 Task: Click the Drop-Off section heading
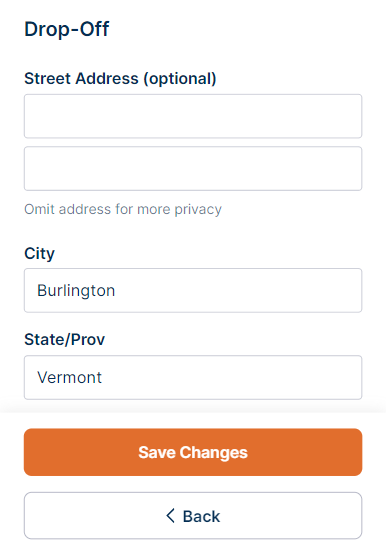tap(67, 29)
